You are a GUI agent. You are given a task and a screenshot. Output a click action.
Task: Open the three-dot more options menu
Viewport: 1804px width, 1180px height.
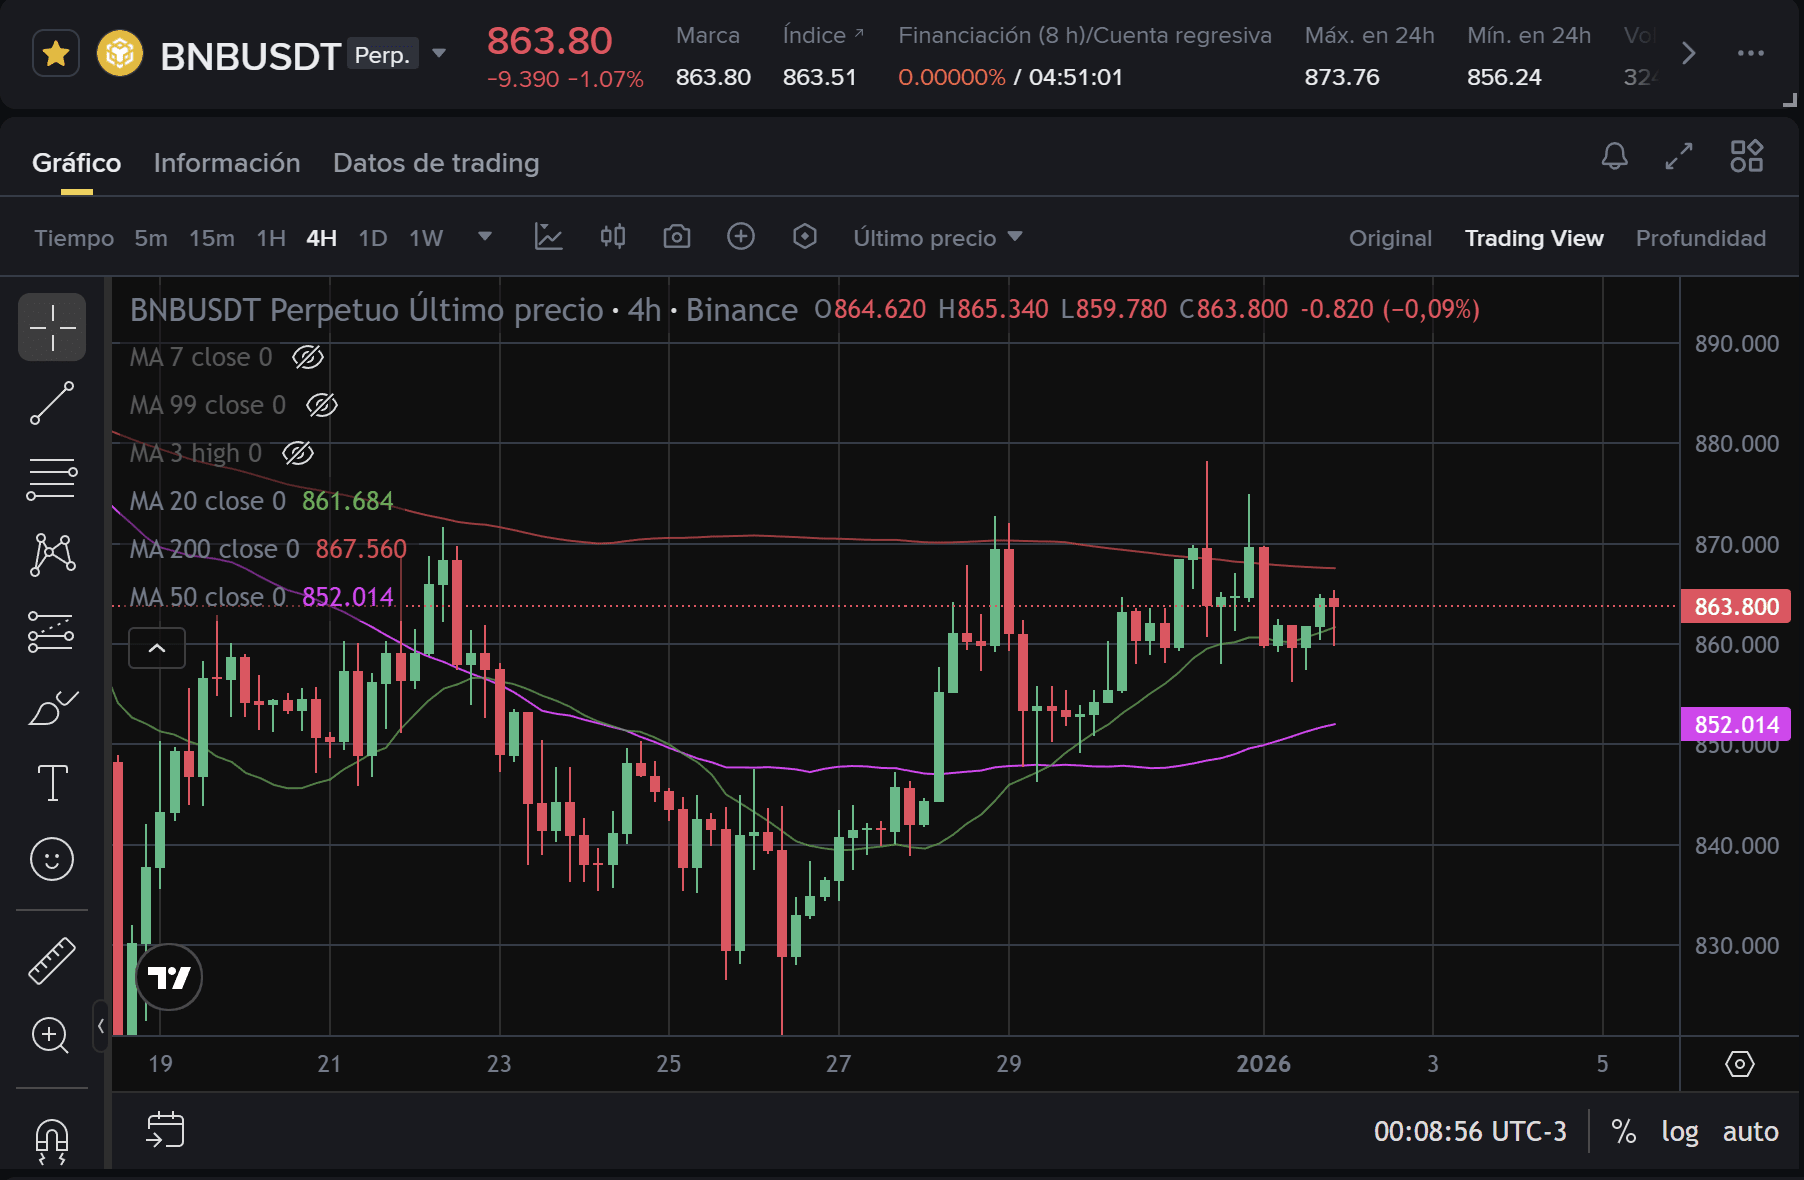[1751, 54]
